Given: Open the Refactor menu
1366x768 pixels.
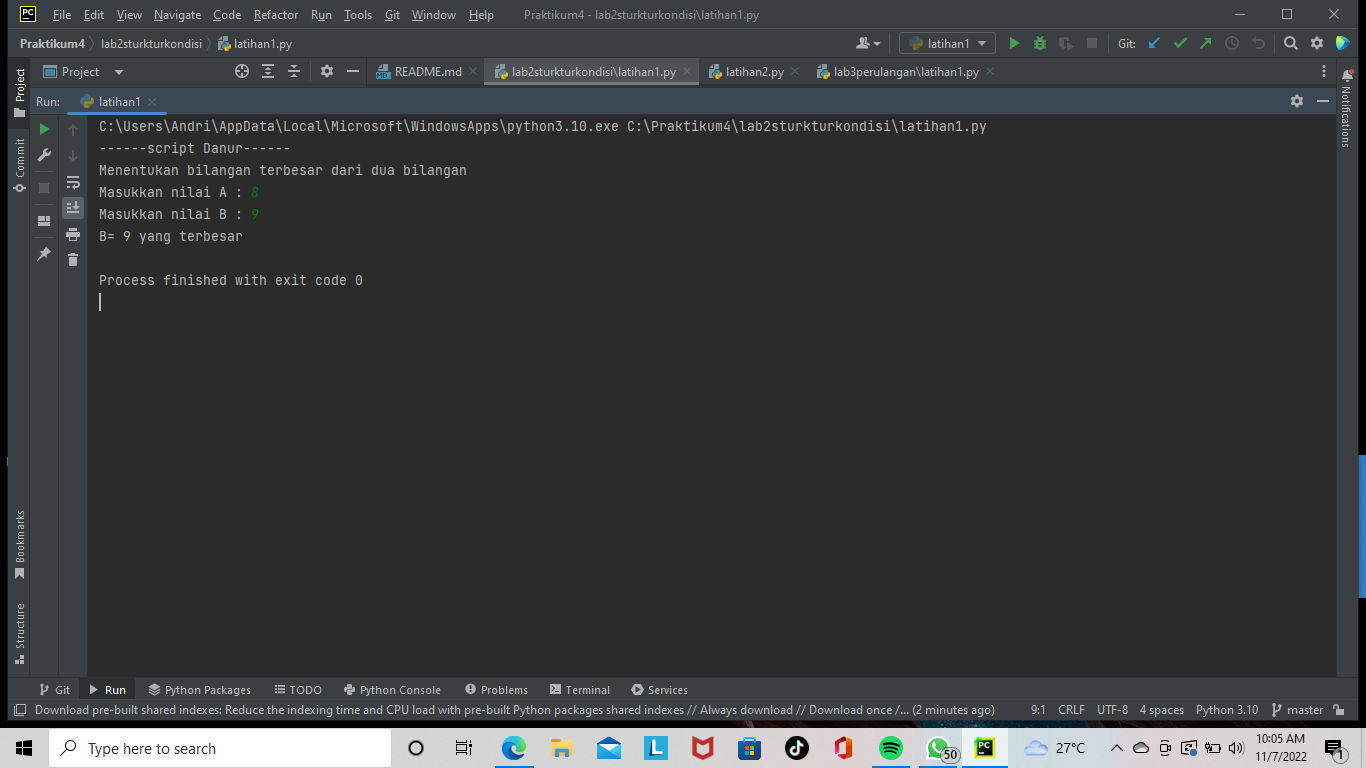Looking at the screenshot, I should [x=275, y=15].
